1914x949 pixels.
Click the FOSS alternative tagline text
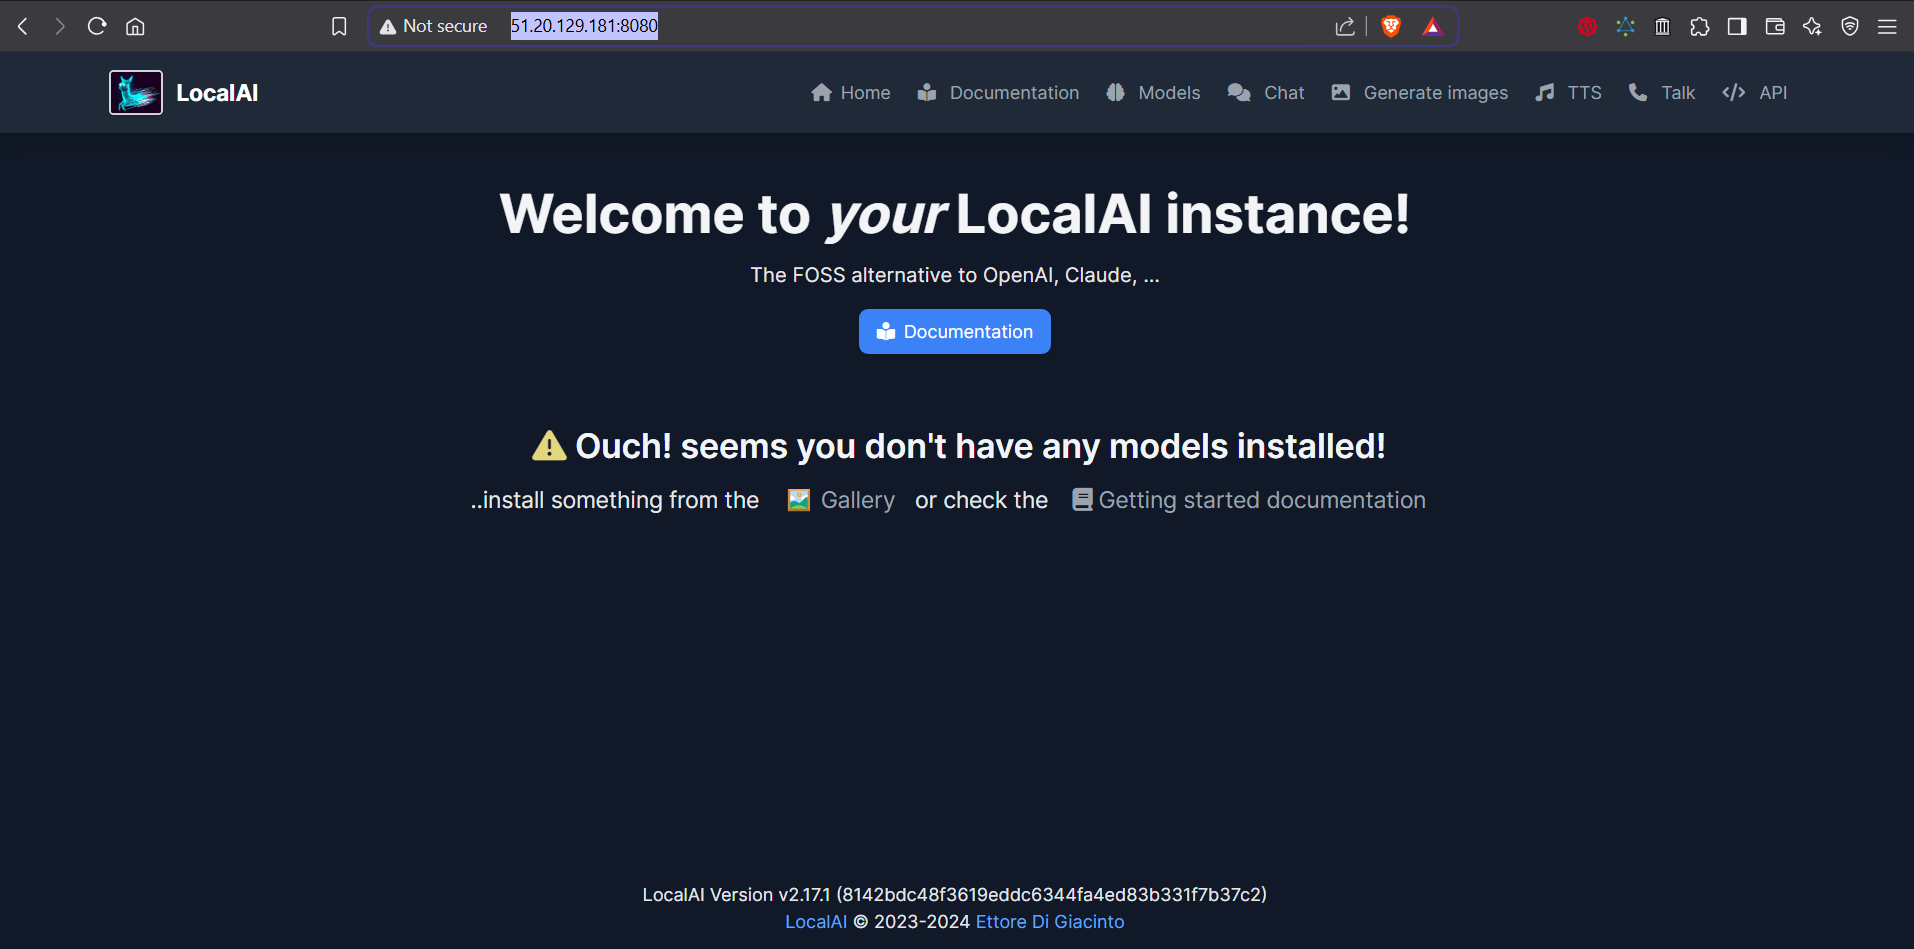coord(955,275)
